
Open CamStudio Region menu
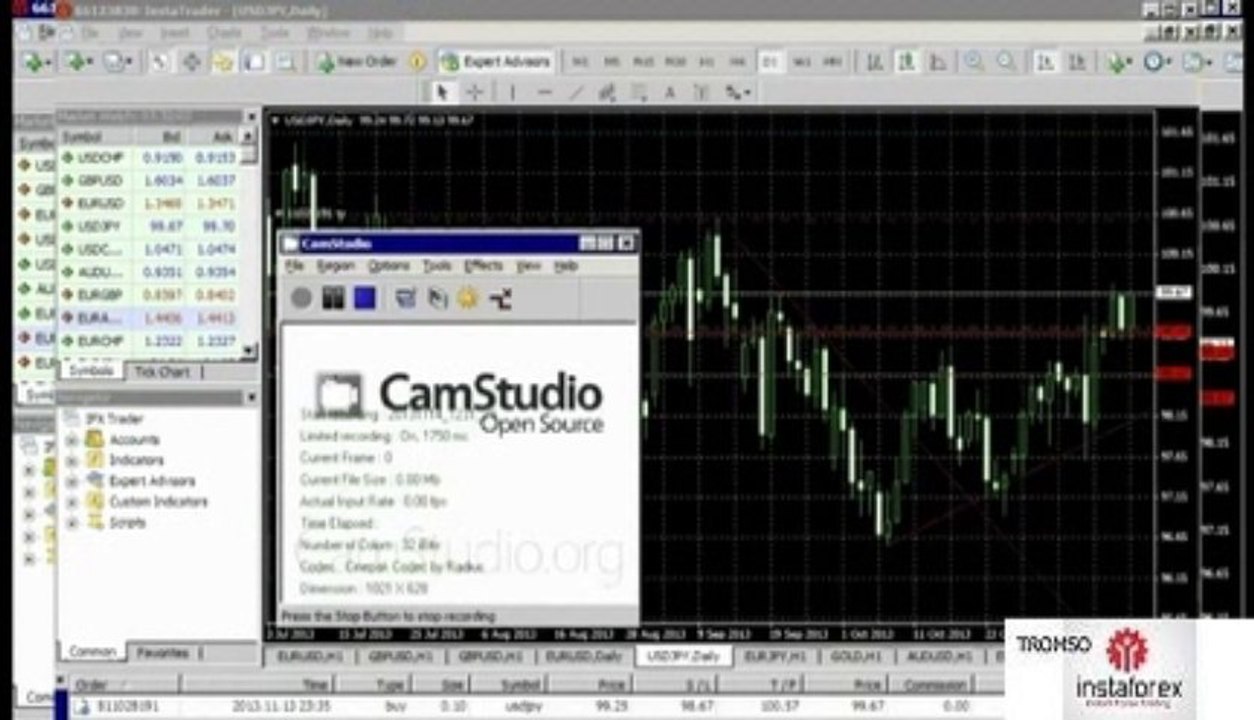click(335, 267)
